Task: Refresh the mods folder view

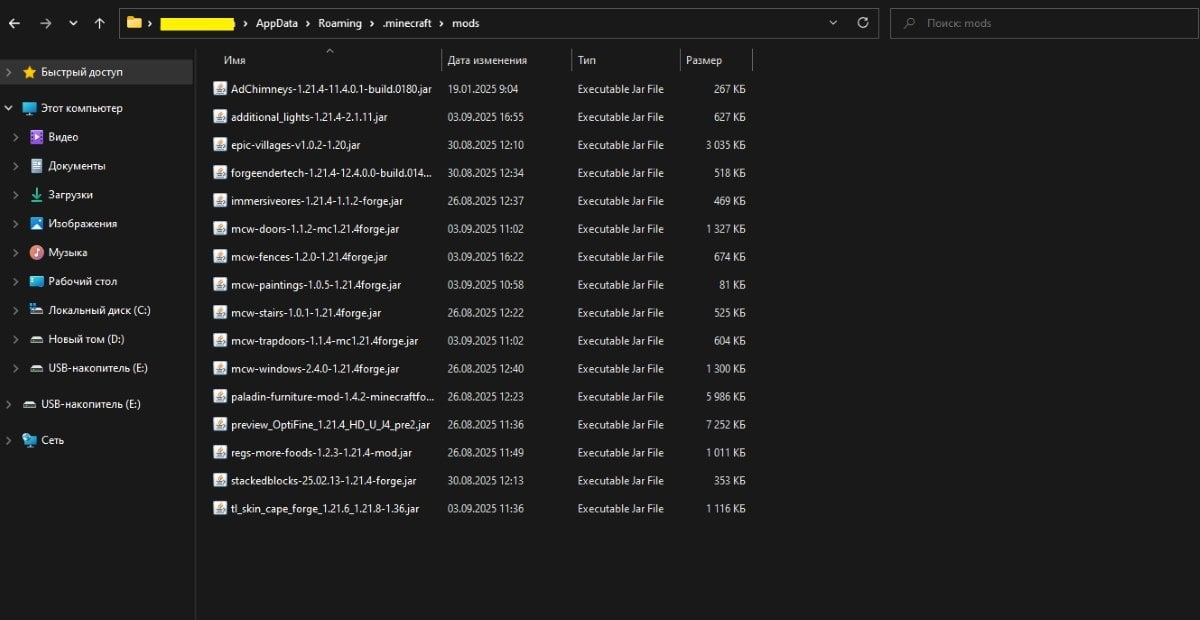Action: pos(862,22)
